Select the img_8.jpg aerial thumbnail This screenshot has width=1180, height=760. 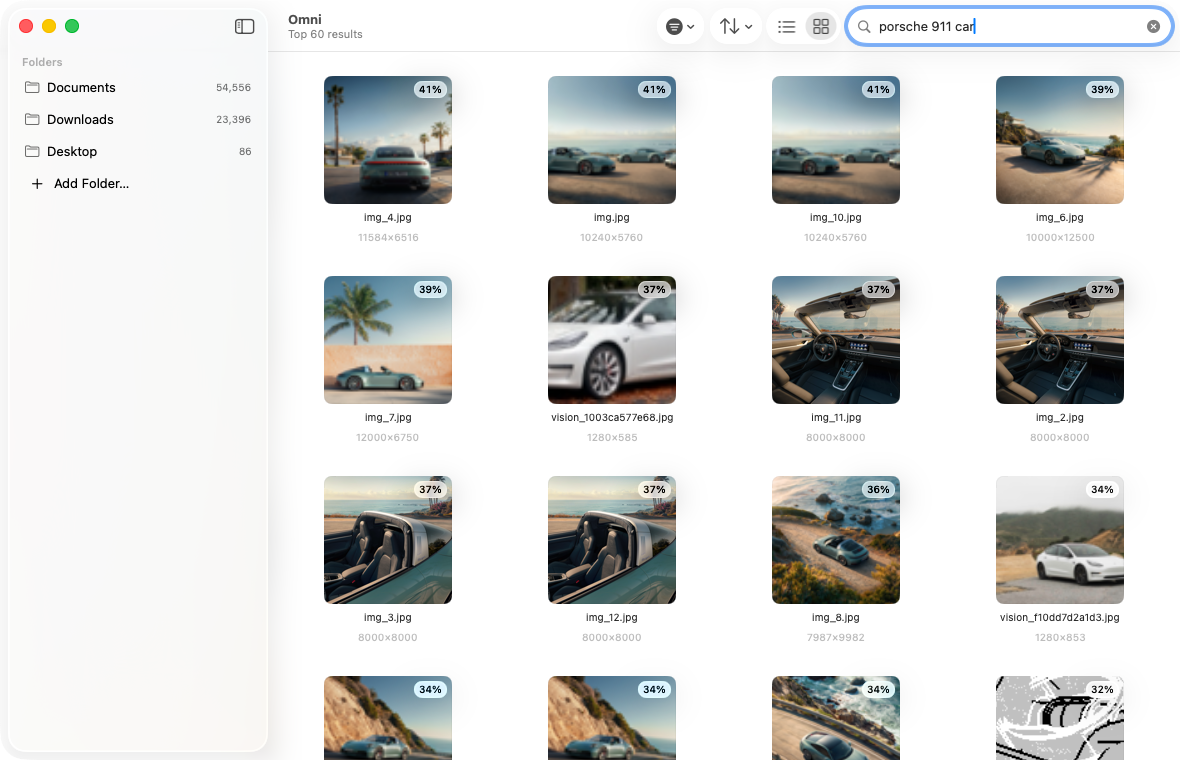click(835, 540)
